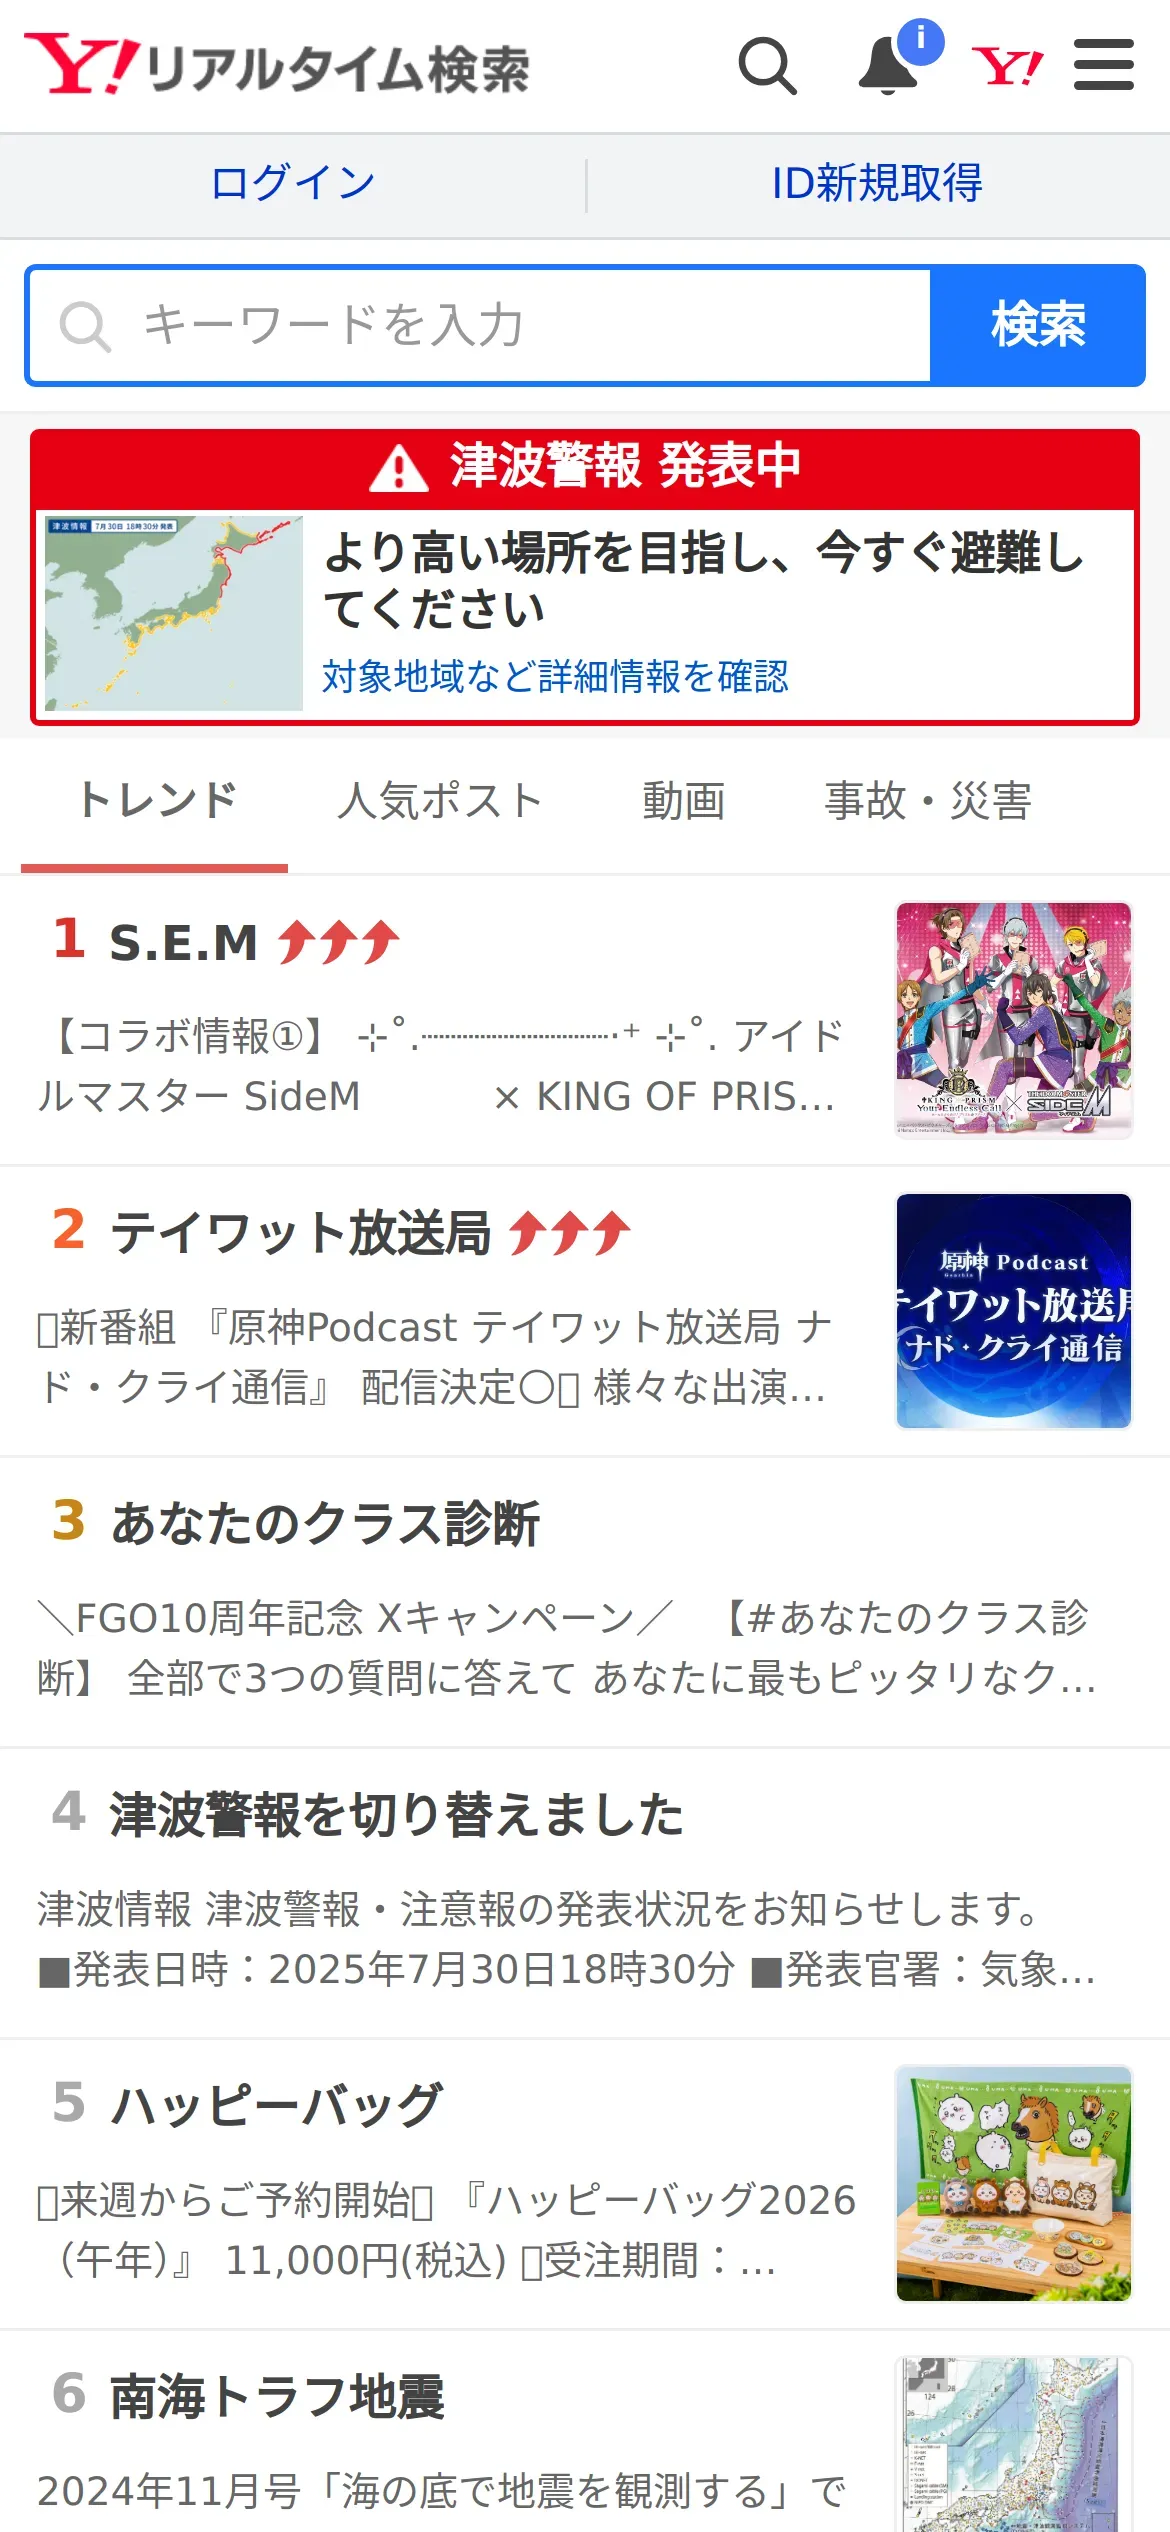Click the rising arrows beside S.E.M
Screen dimensions: 1170x2532
click(x=338, y=942)
